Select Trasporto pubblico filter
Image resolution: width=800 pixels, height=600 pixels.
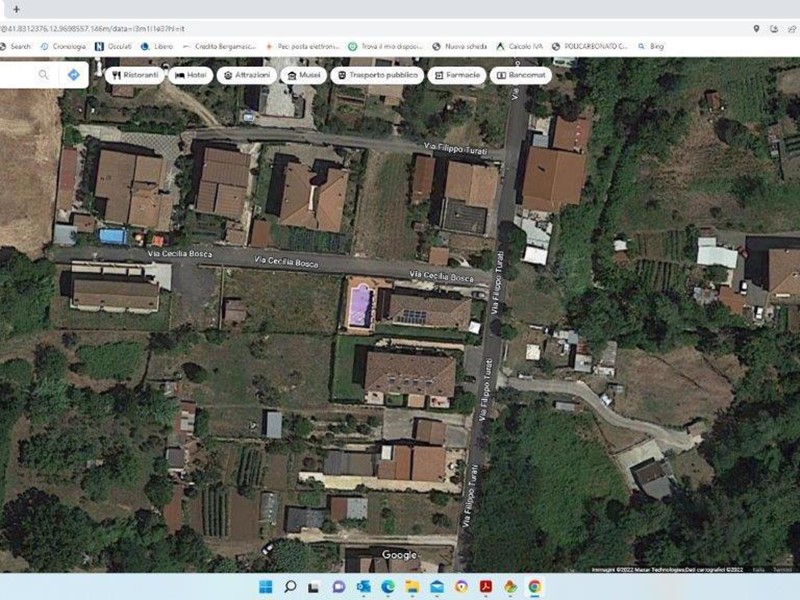pos(377,75)
